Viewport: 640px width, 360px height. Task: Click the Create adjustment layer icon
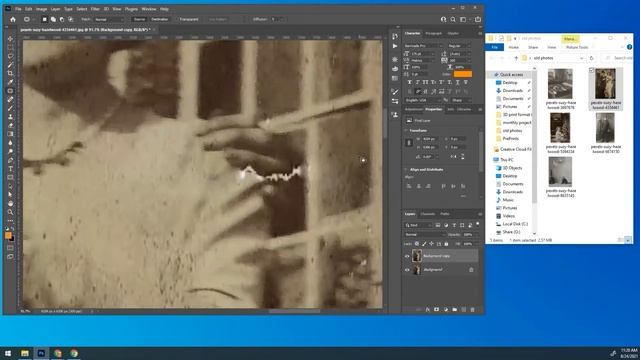[446, 310]
